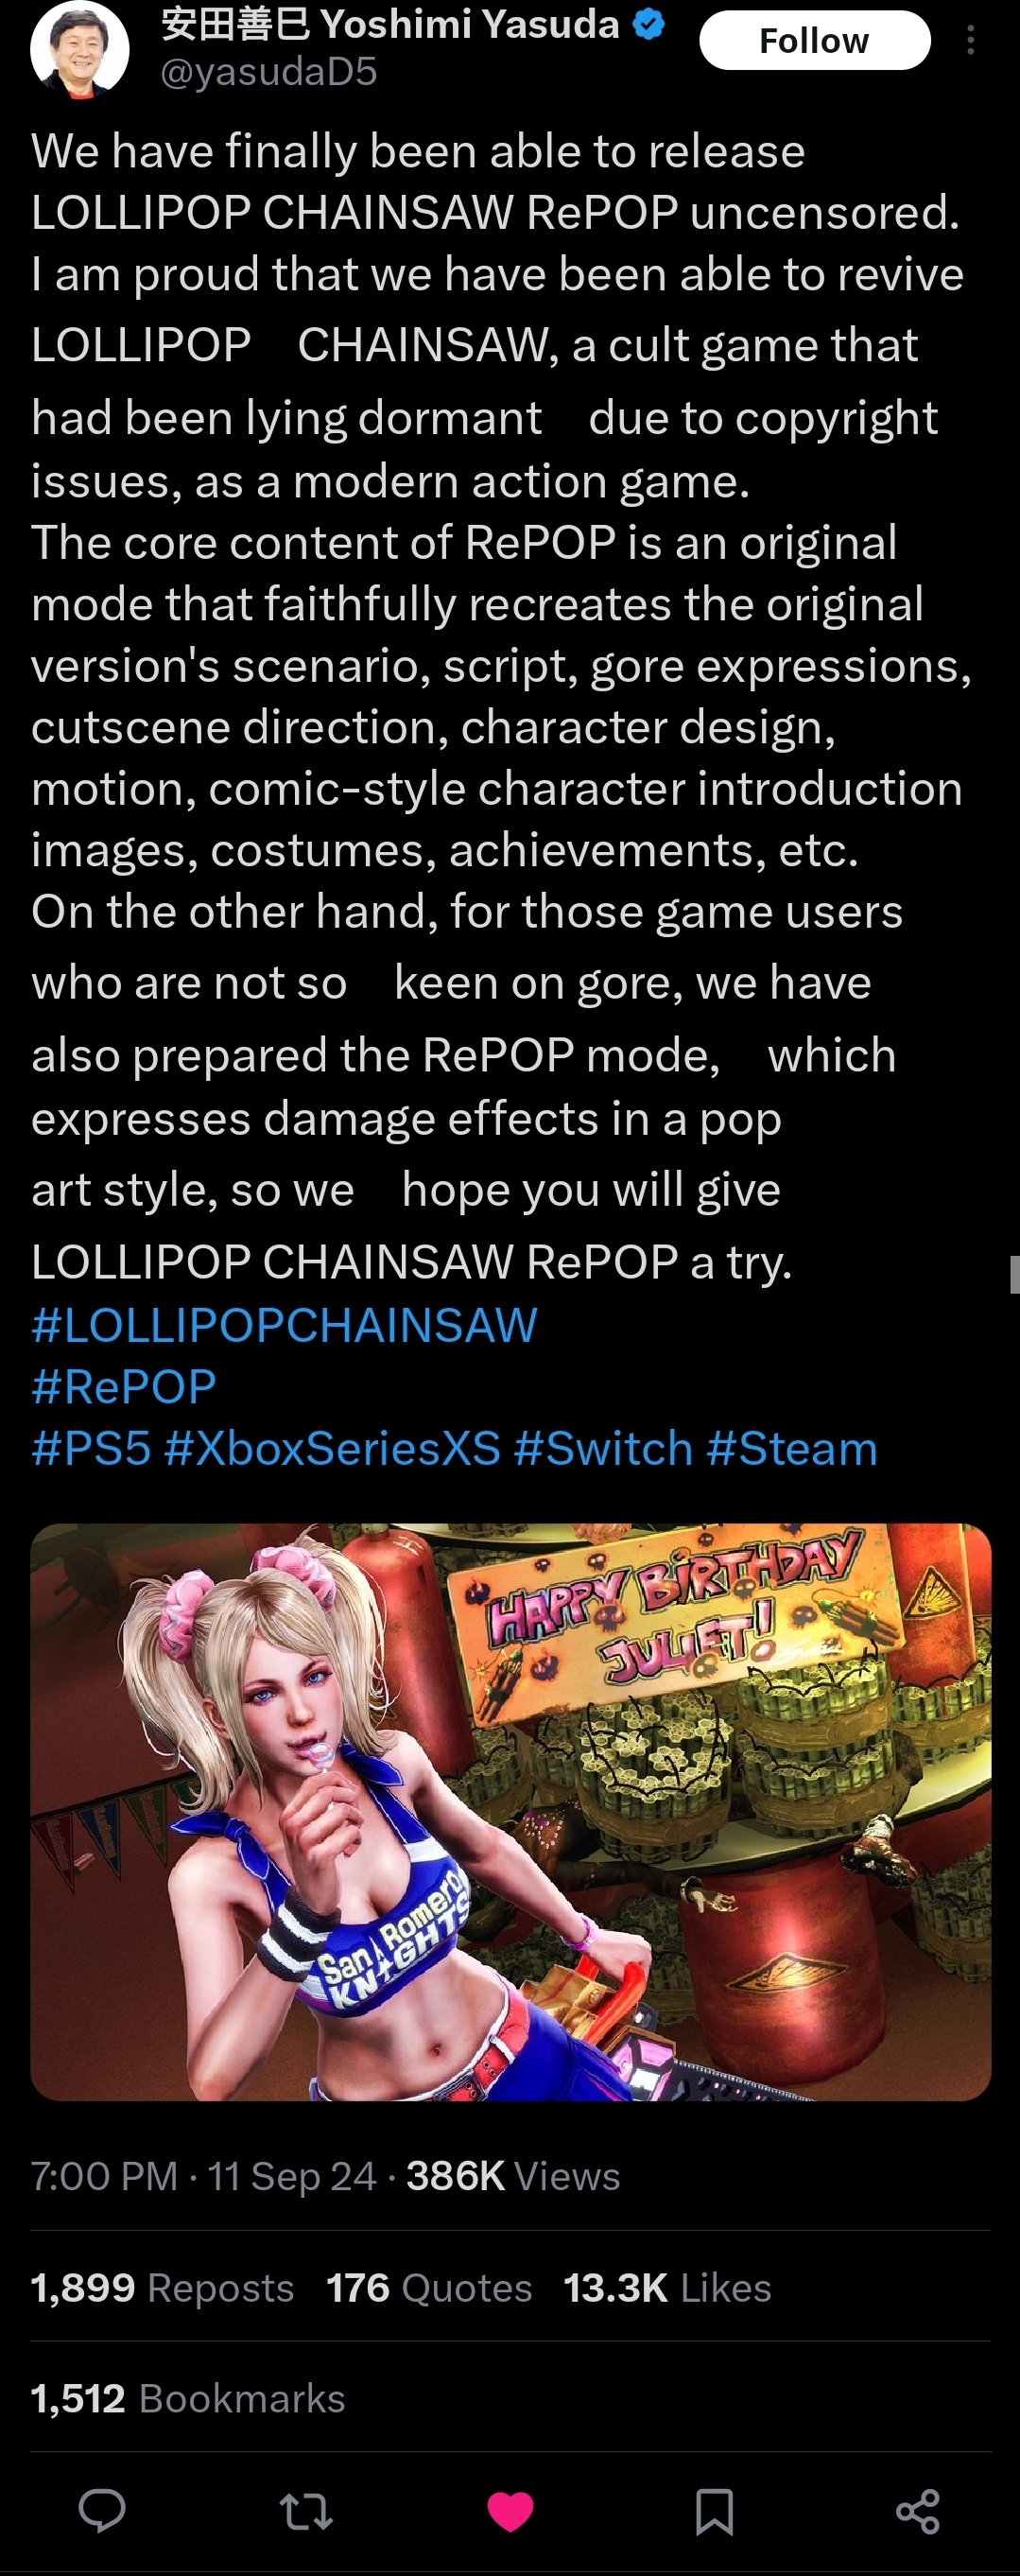Tap the reply speech bubble icon
Screen dimensions: 1020x2576
tap(102, 2511)
